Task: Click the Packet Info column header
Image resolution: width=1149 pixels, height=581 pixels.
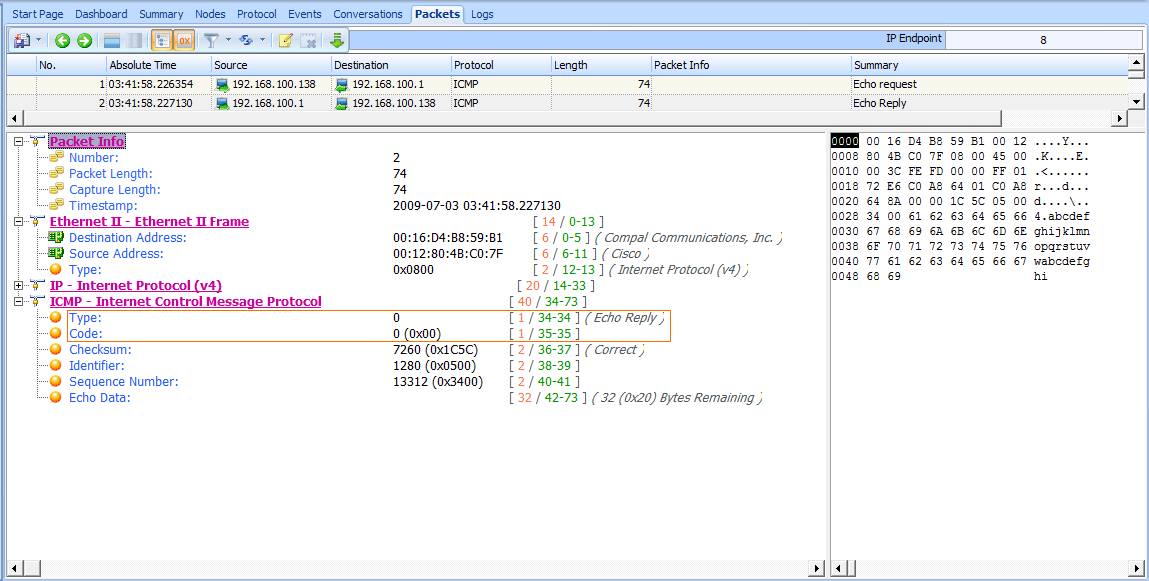Action: click(751, 65)
